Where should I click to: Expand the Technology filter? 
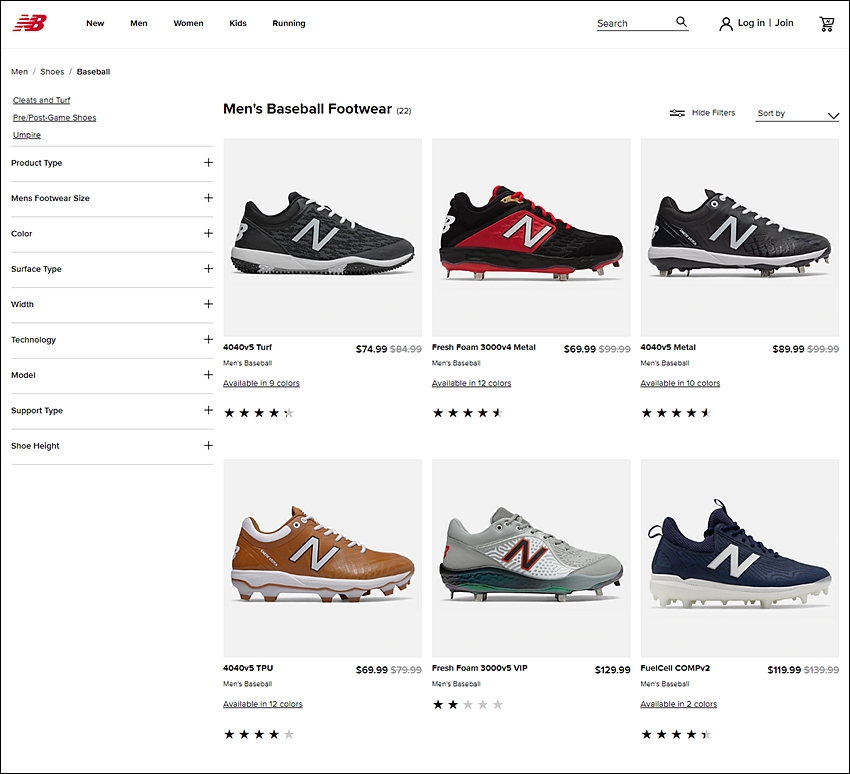(112, 340)
